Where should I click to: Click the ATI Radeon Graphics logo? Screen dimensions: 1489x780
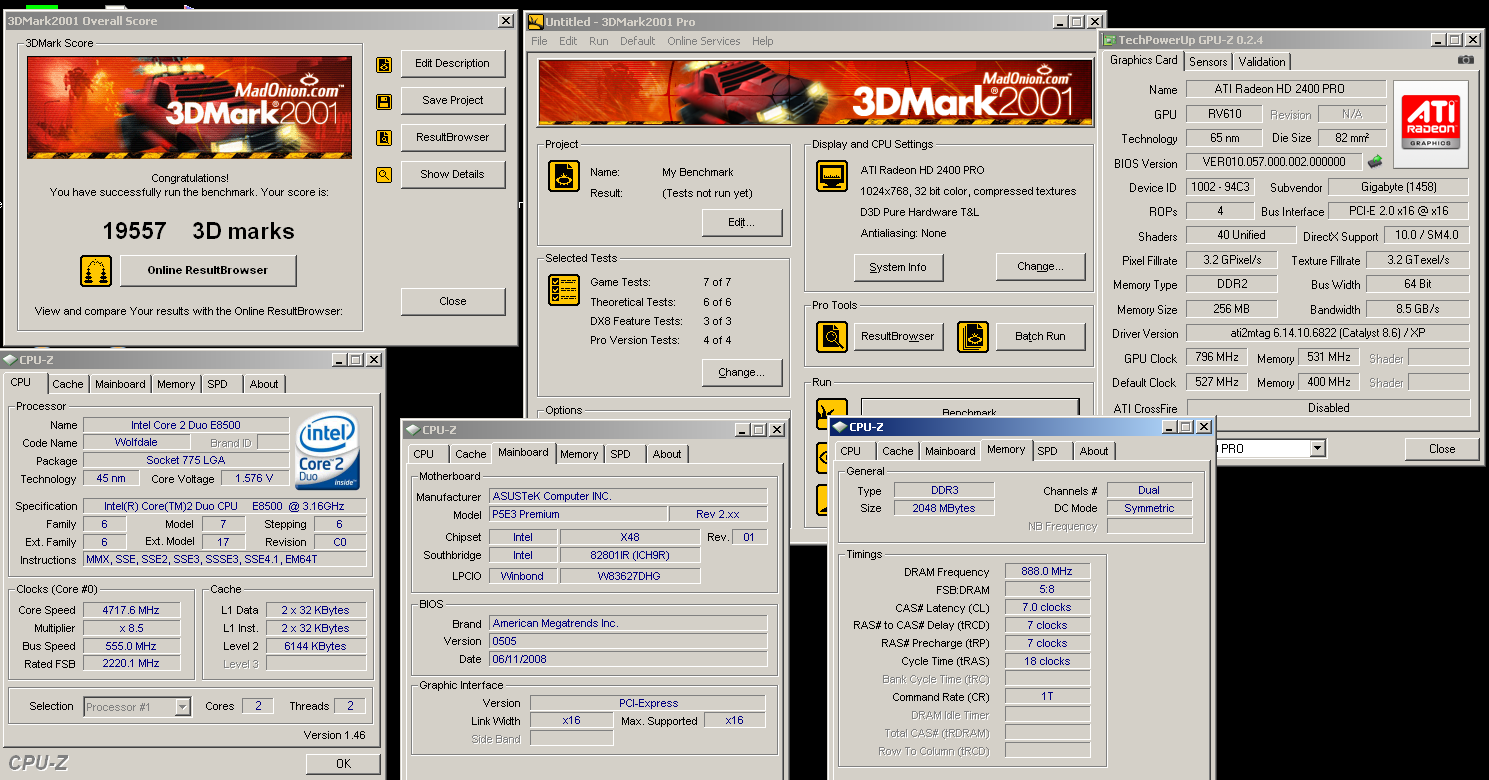[x=1430, y=122]
